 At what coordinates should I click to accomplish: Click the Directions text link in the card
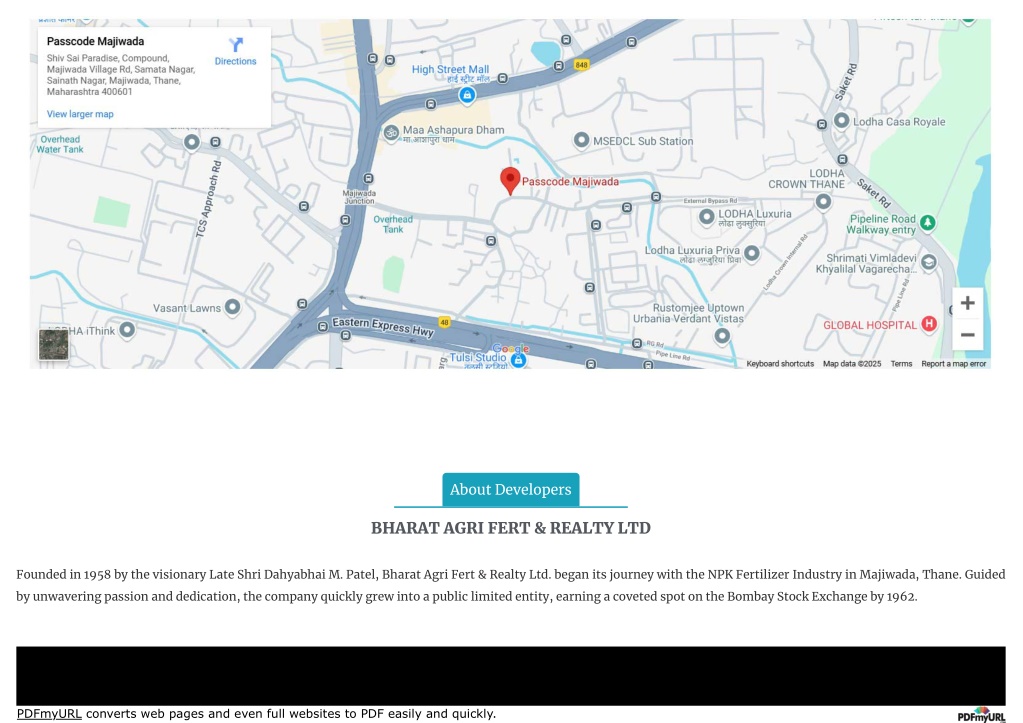(x=236, y=61)
